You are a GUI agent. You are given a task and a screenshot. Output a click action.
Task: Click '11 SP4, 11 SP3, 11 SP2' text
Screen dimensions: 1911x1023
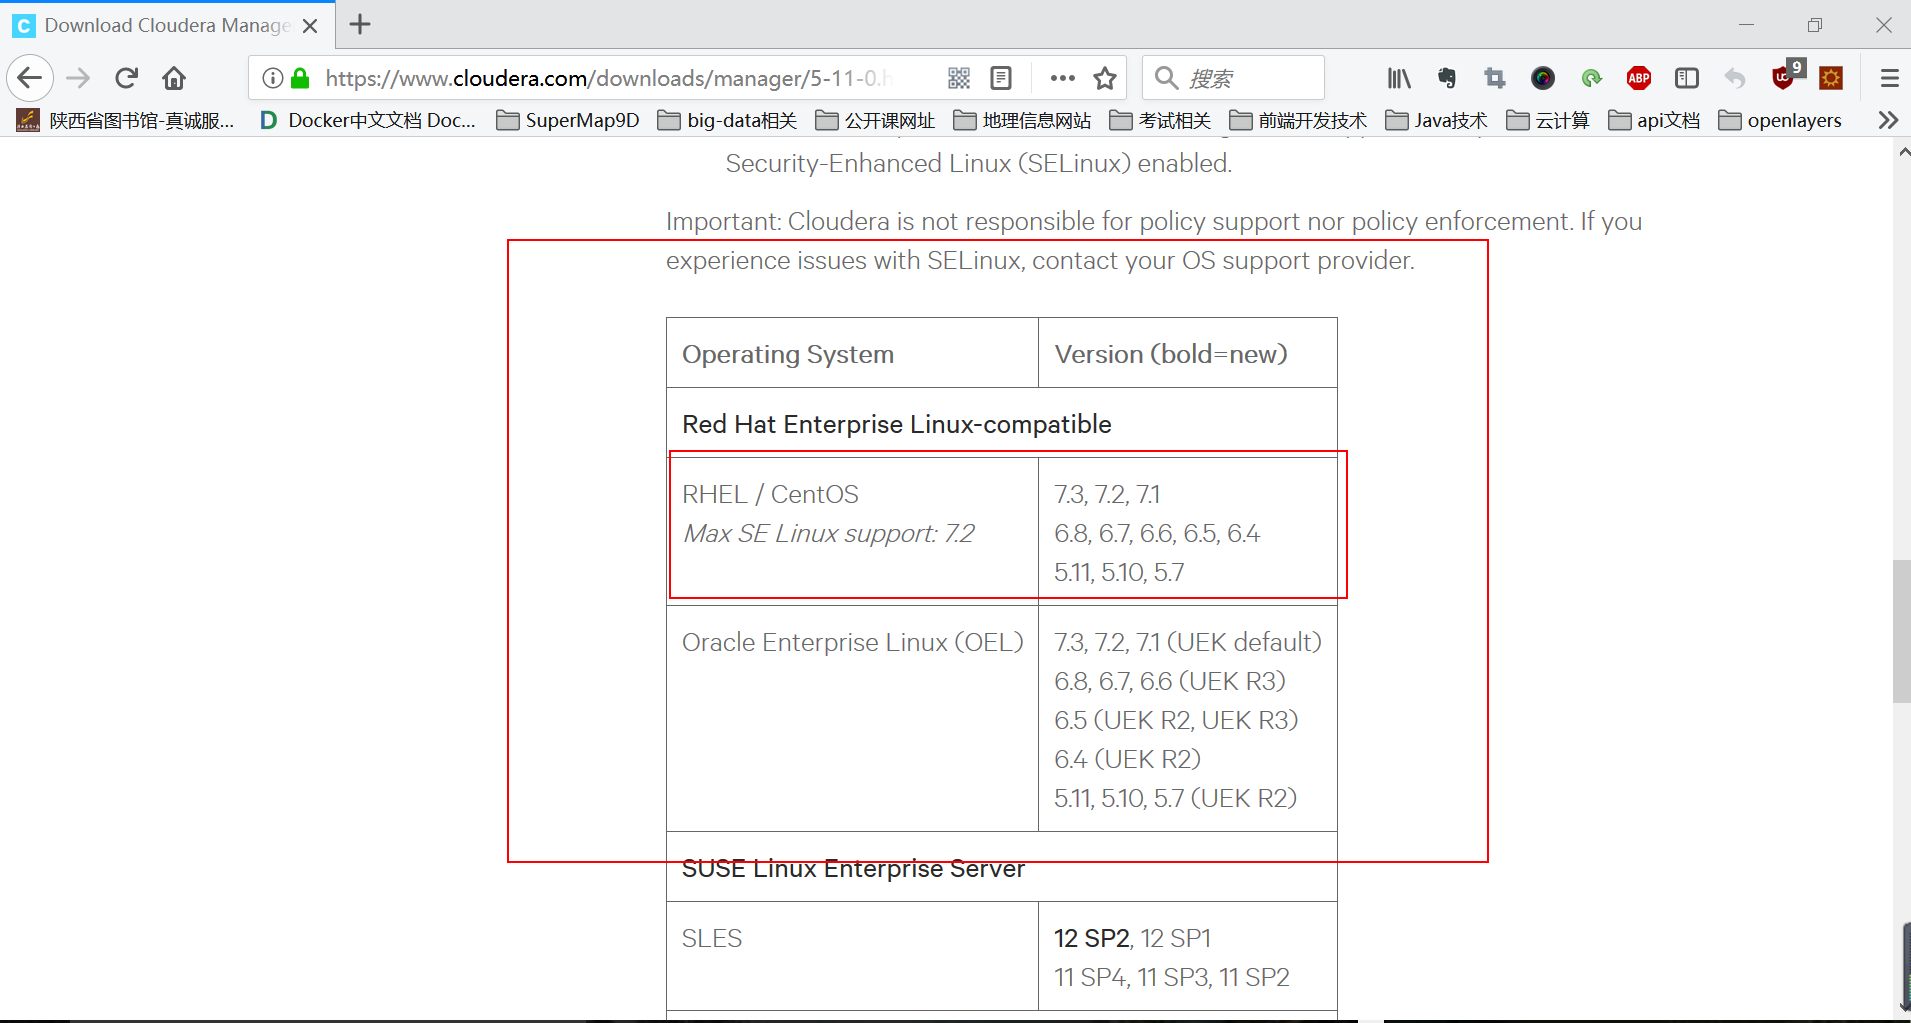(1172, 977)
